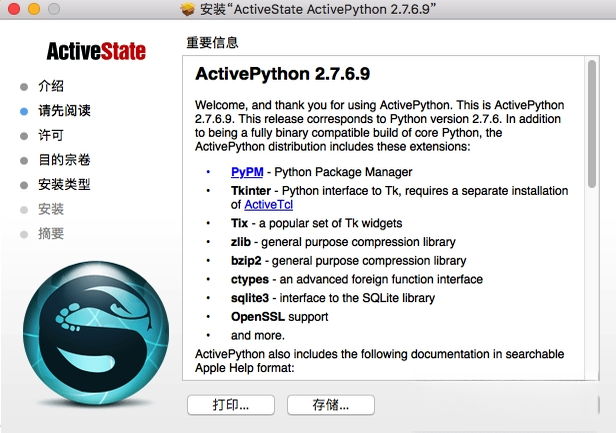
Task: Click the red close window button
Action: coord(14,9)
